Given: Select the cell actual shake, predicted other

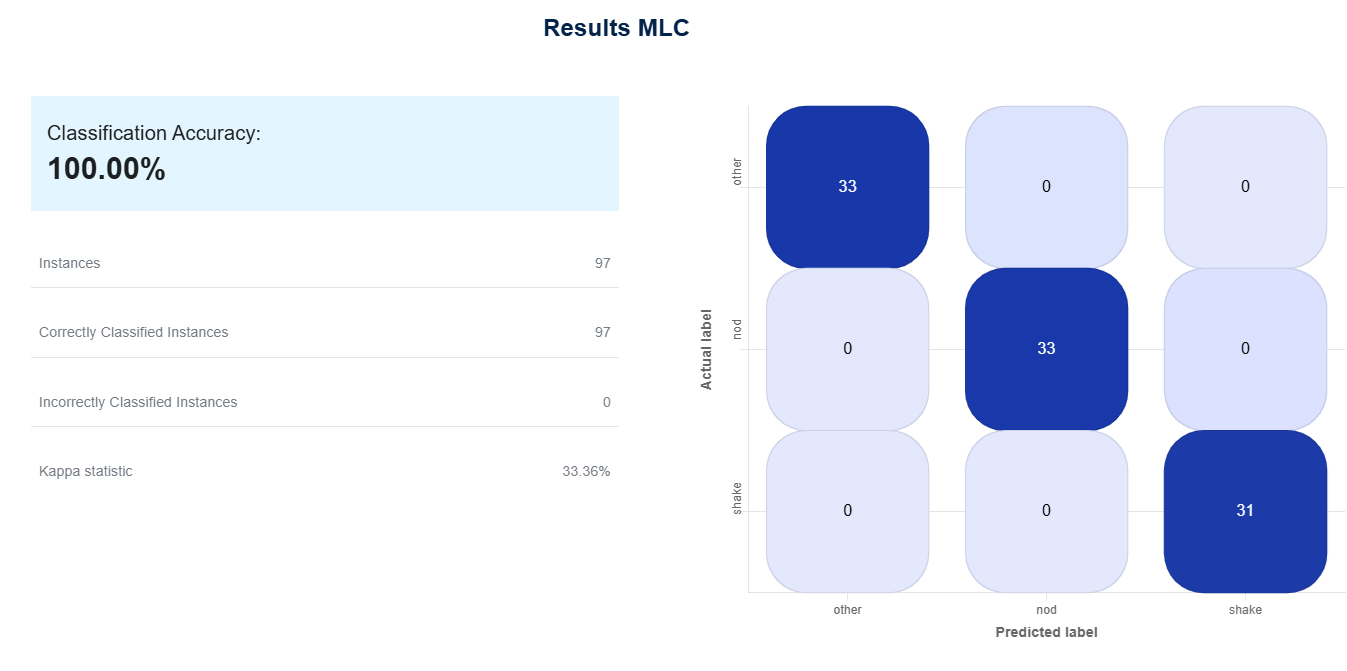Looking at the screenshot, I should (x=847, y=511).
